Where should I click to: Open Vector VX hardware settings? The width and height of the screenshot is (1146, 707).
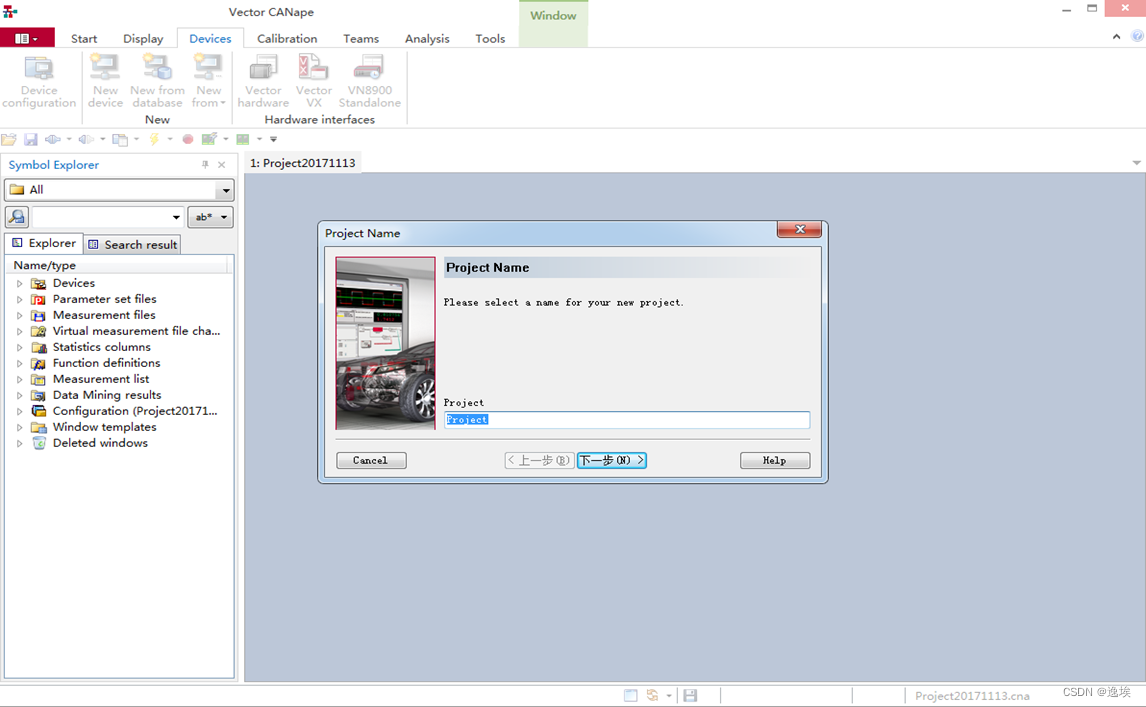pyautogui.click(x=314, y=82)
